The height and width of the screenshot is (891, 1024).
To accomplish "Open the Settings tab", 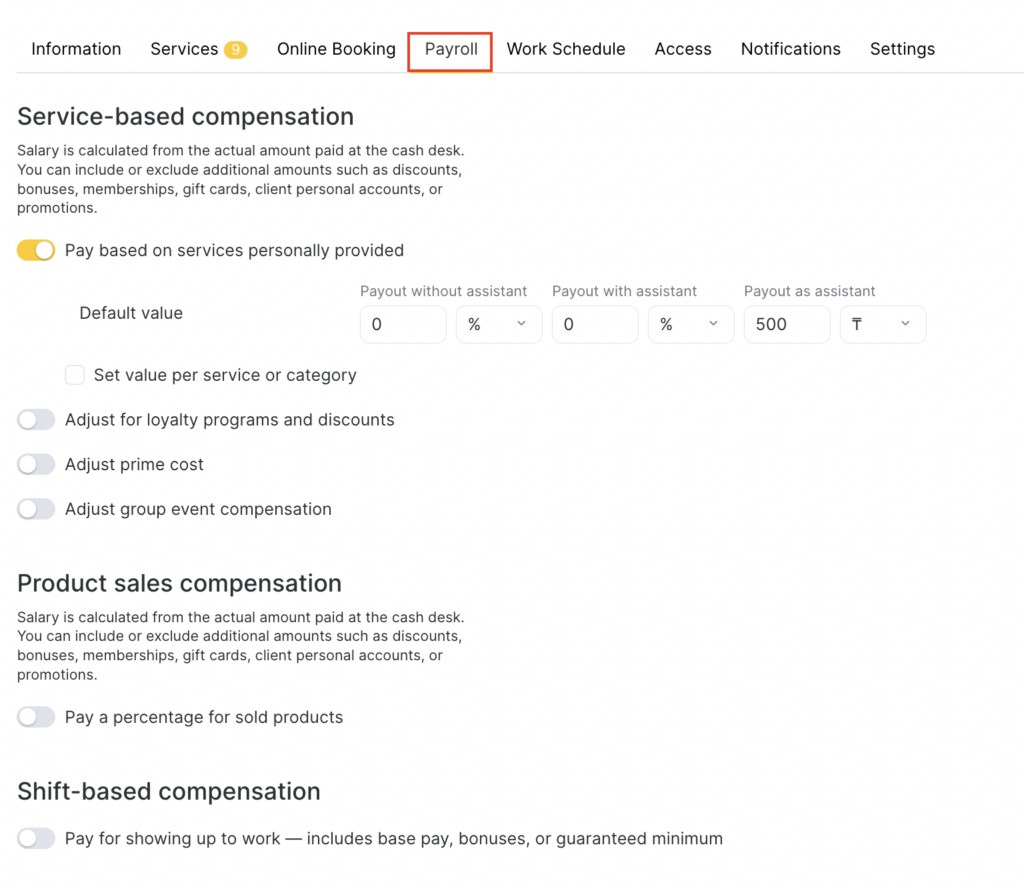I will tap(902, 49).
